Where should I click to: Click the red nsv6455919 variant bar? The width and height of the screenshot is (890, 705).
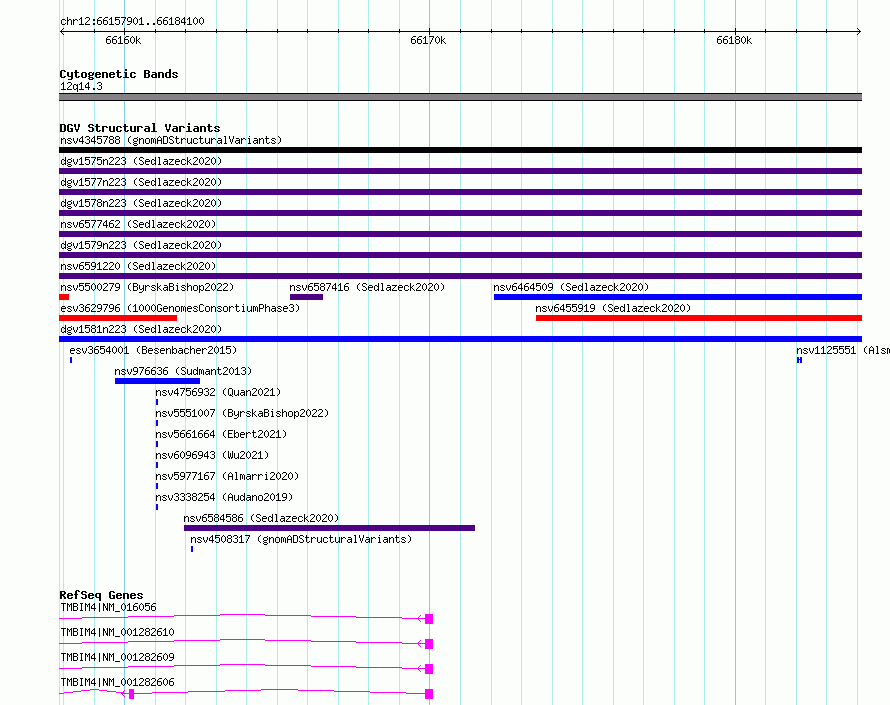pos(699,318)
